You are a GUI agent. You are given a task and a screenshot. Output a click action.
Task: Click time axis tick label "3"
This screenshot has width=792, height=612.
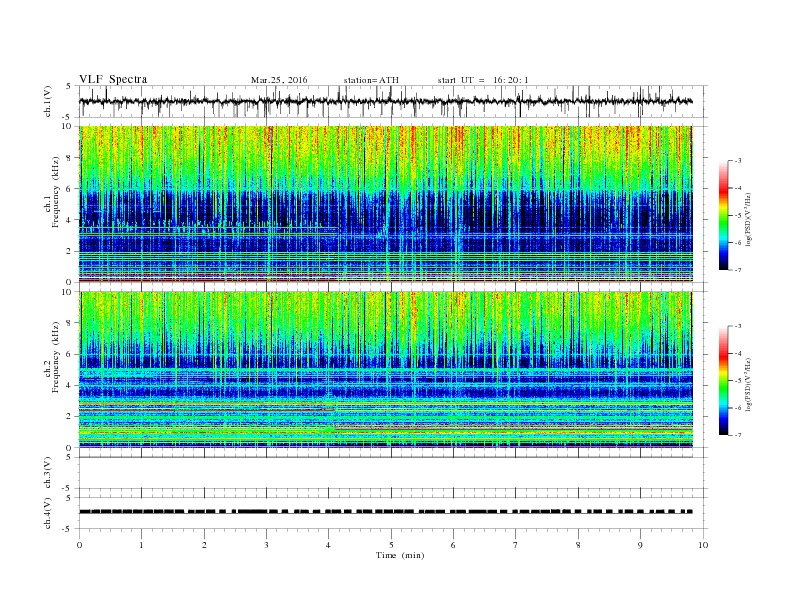(x=266, y=545)
